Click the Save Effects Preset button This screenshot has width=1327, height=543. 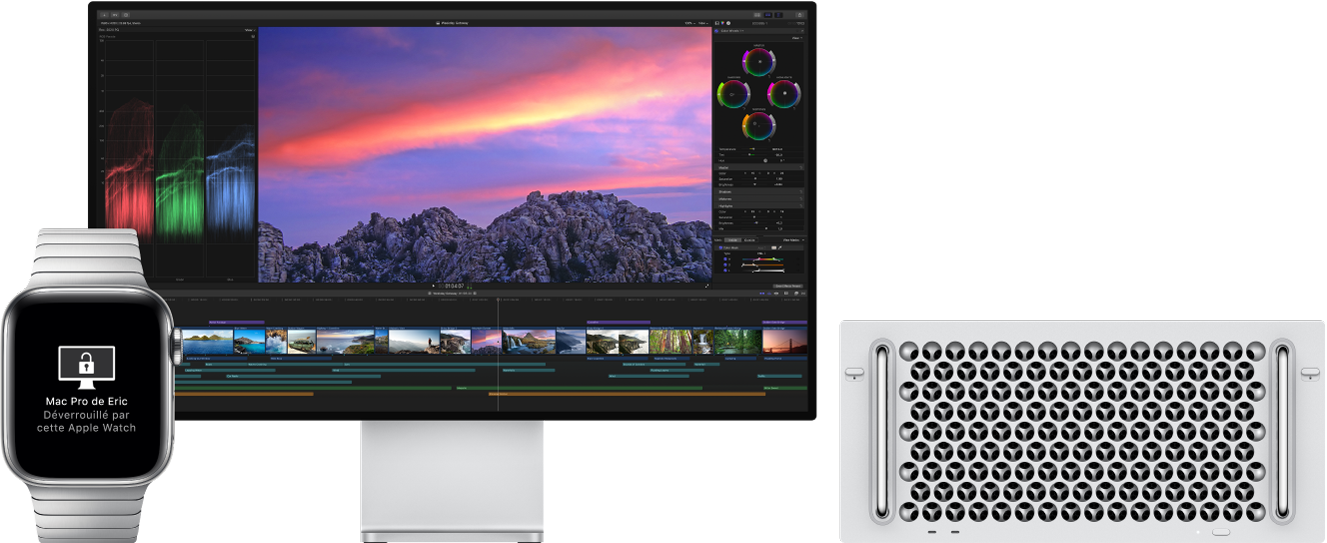tap(789, 285)
